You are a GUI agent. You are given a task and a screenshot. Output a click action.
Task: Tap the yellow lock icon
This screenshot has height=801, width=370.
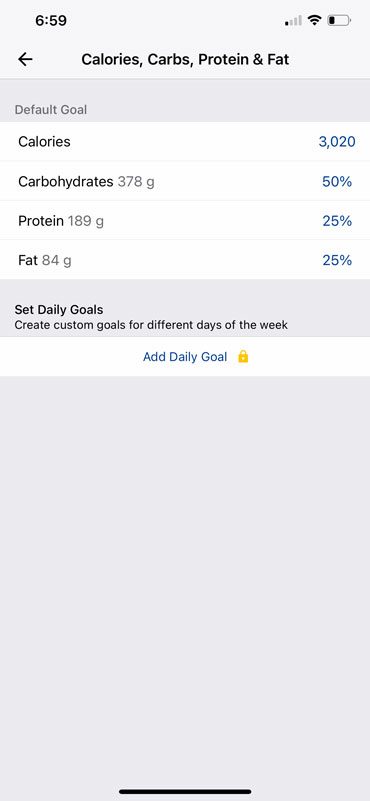(243, 356)
